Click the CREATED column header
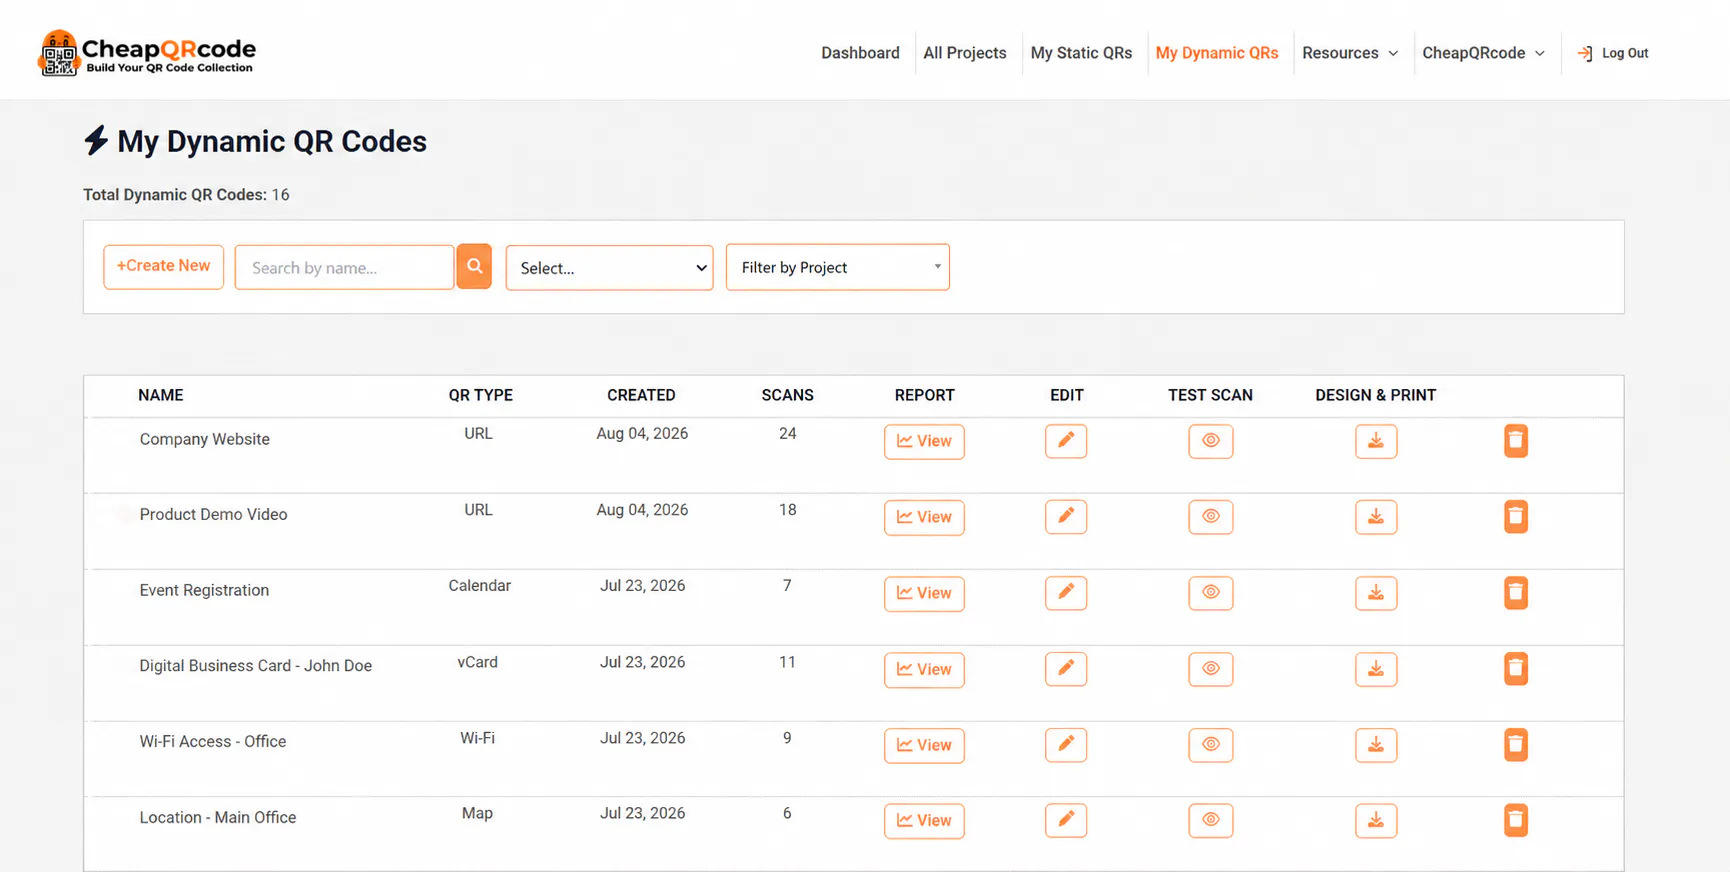 [x=641, y=395]
